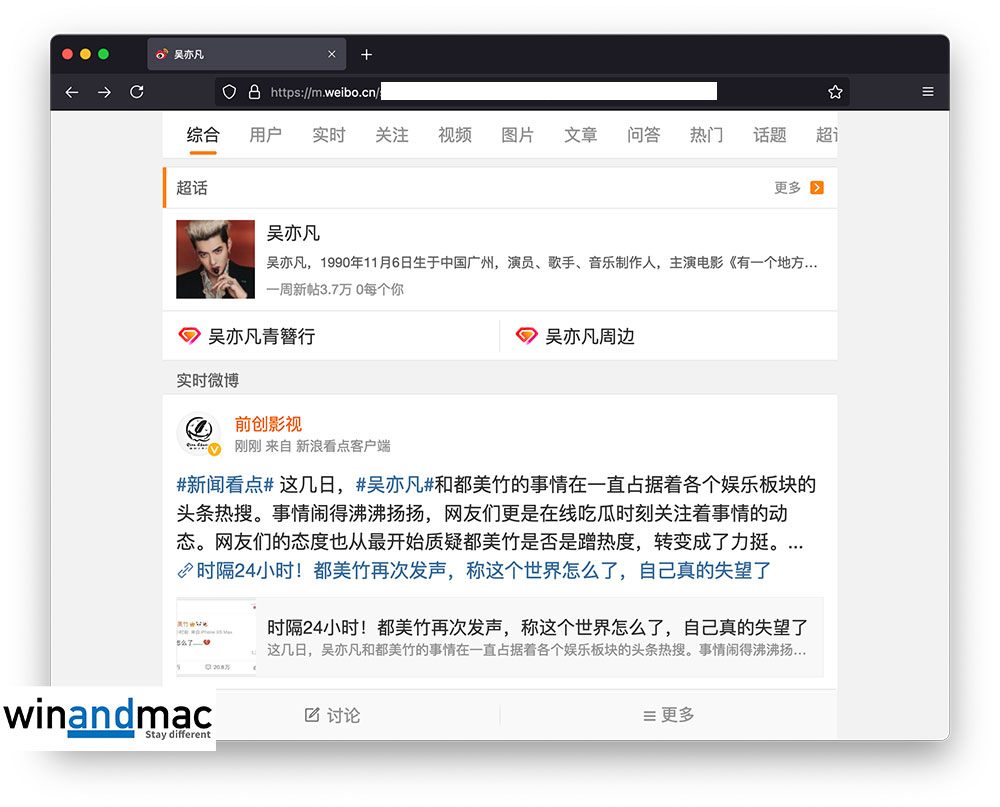The image size is (1000, 807).
Task: Open the 热门 tab
Action: pyautogui.click(x=706, y=135)
